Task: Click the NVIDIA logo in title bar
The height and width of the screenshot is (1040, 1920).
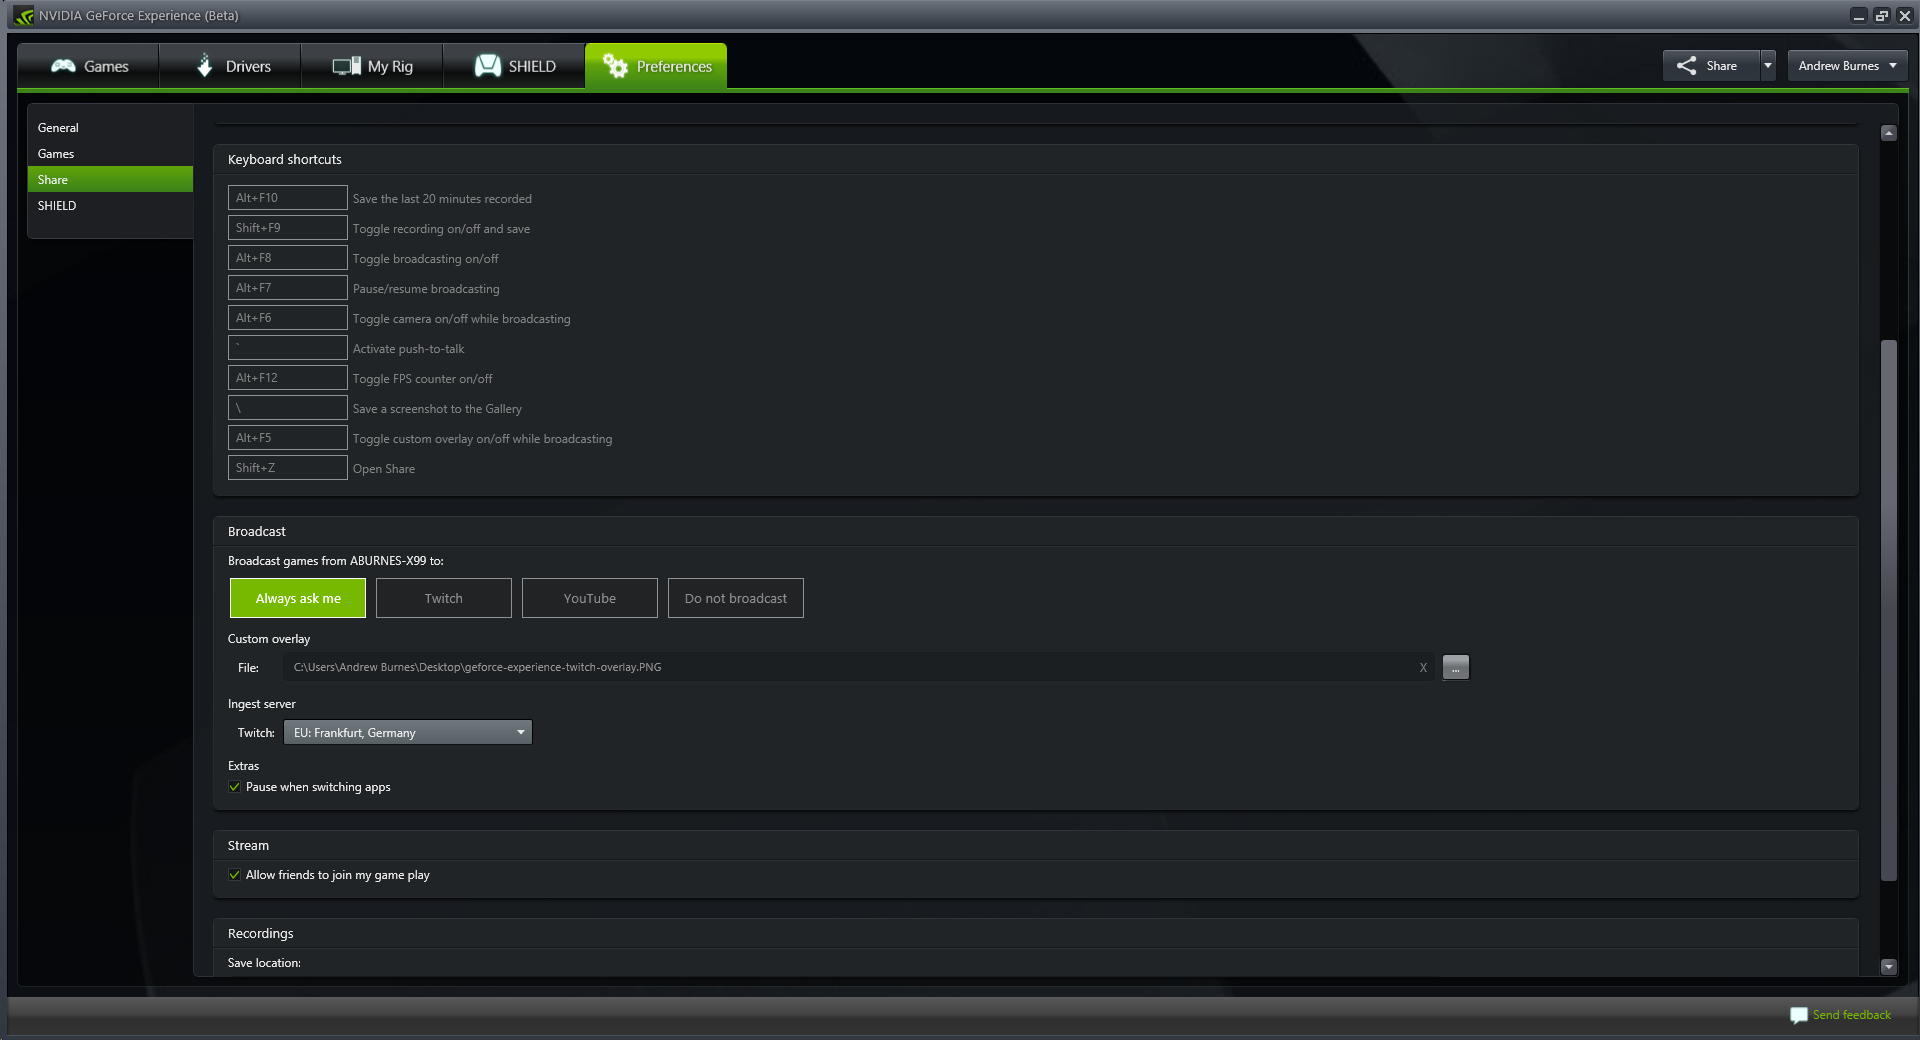Action: click(x=24, y=15)
